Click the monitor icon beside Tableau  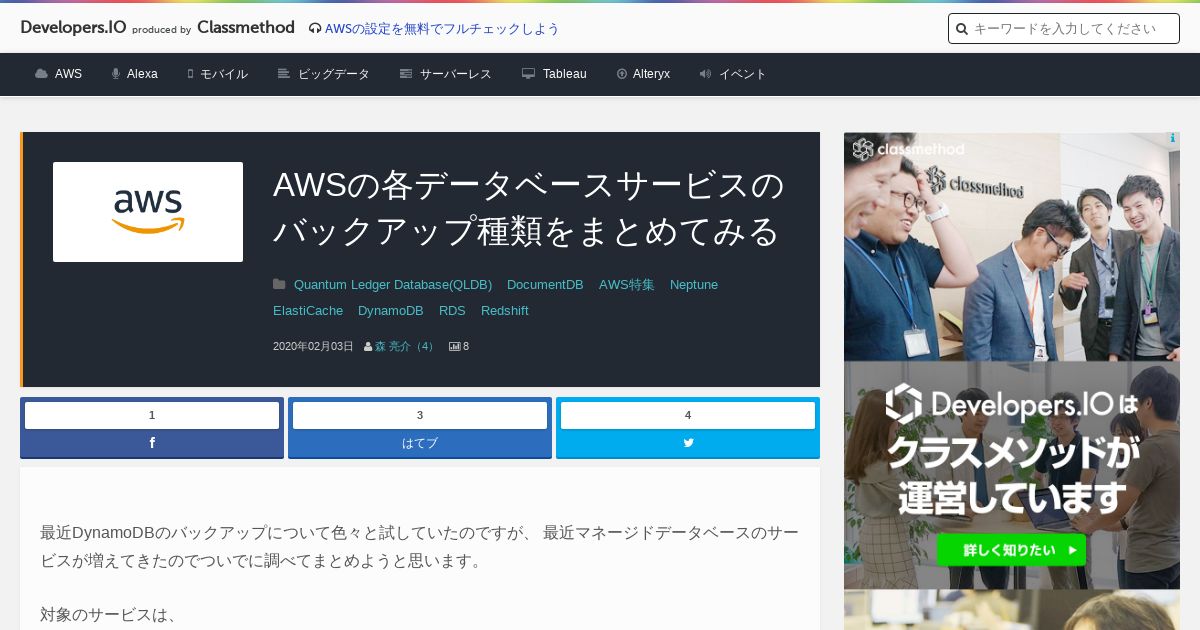point(528,74)
